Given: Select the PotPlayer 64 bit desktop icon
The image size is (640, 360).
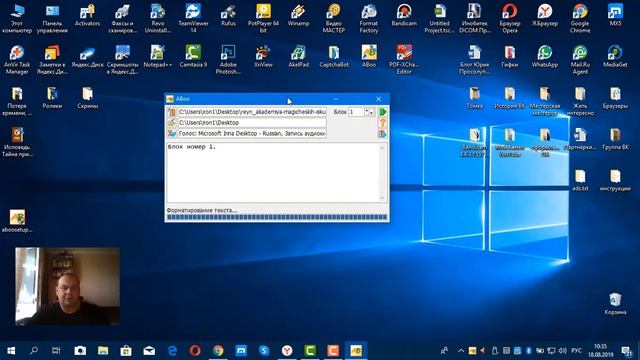Looking at the screenshot, I should click(263, 18).
